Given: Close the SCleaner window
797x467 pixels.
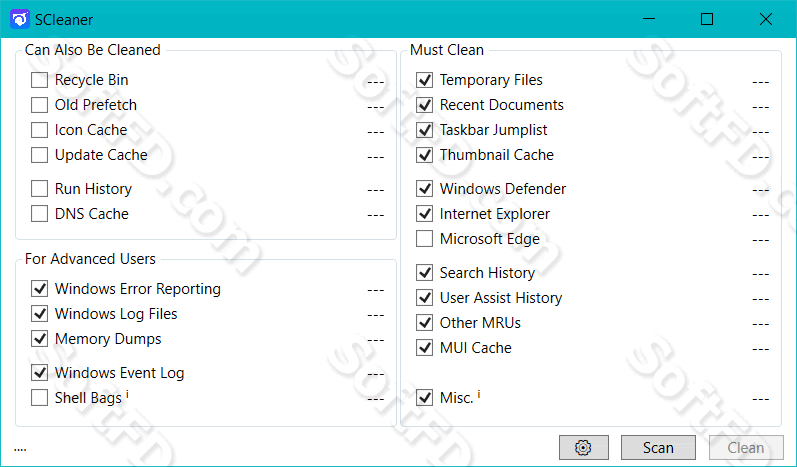Looking at the screenshot, I should 766,19.
